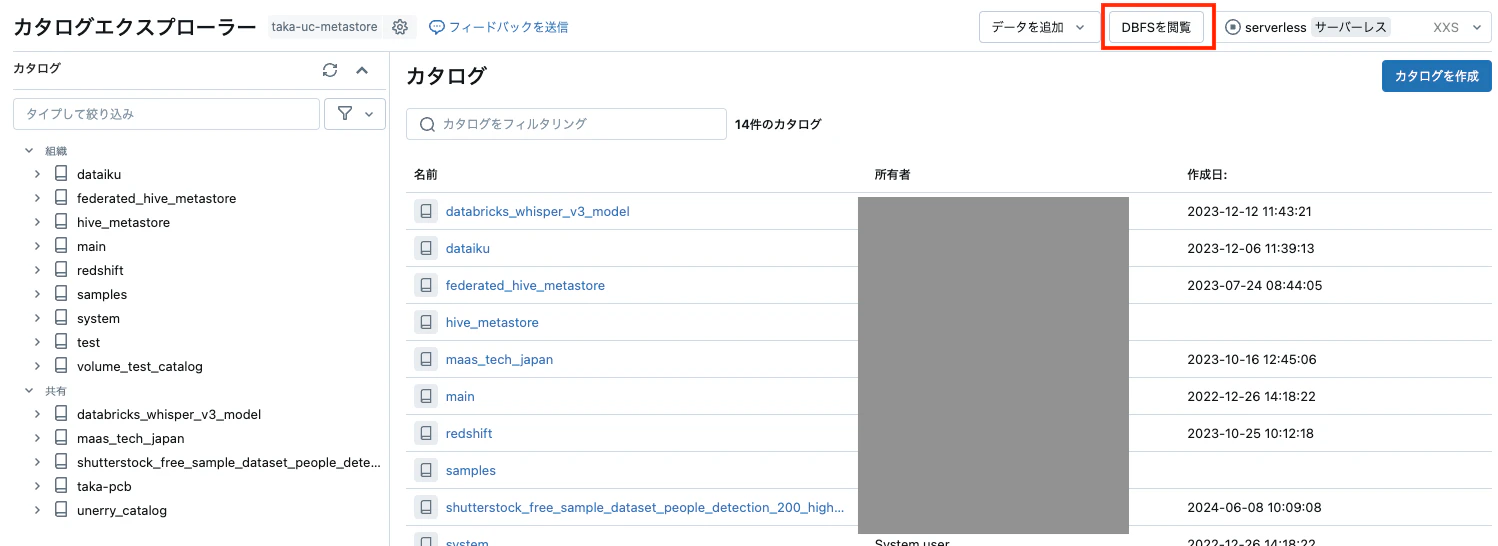The height and width of the screenshot is (546, 1498).
Task: Sort by 名前 column header
Action: (x=425, y=174)
